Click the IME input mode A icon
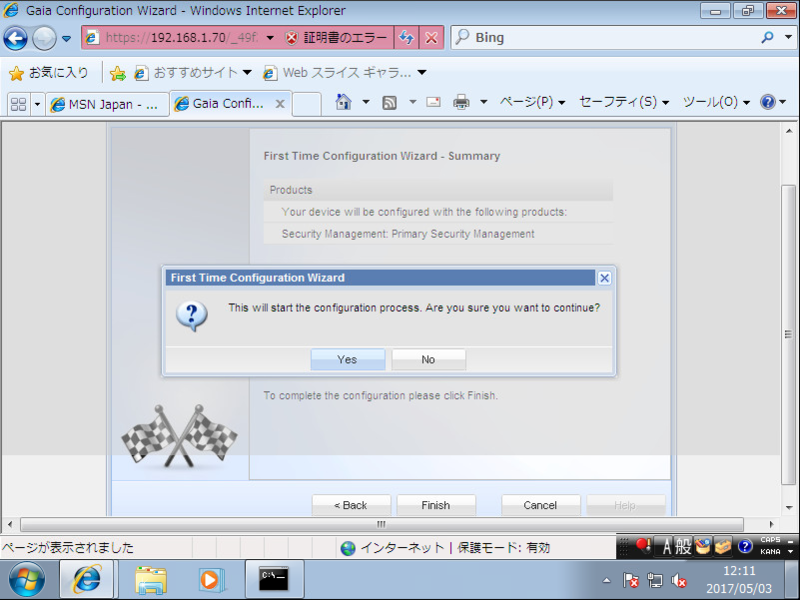Image resolution: width=800 pixels, height=600 pixels. pyautogui.click(x=666, y=547)
